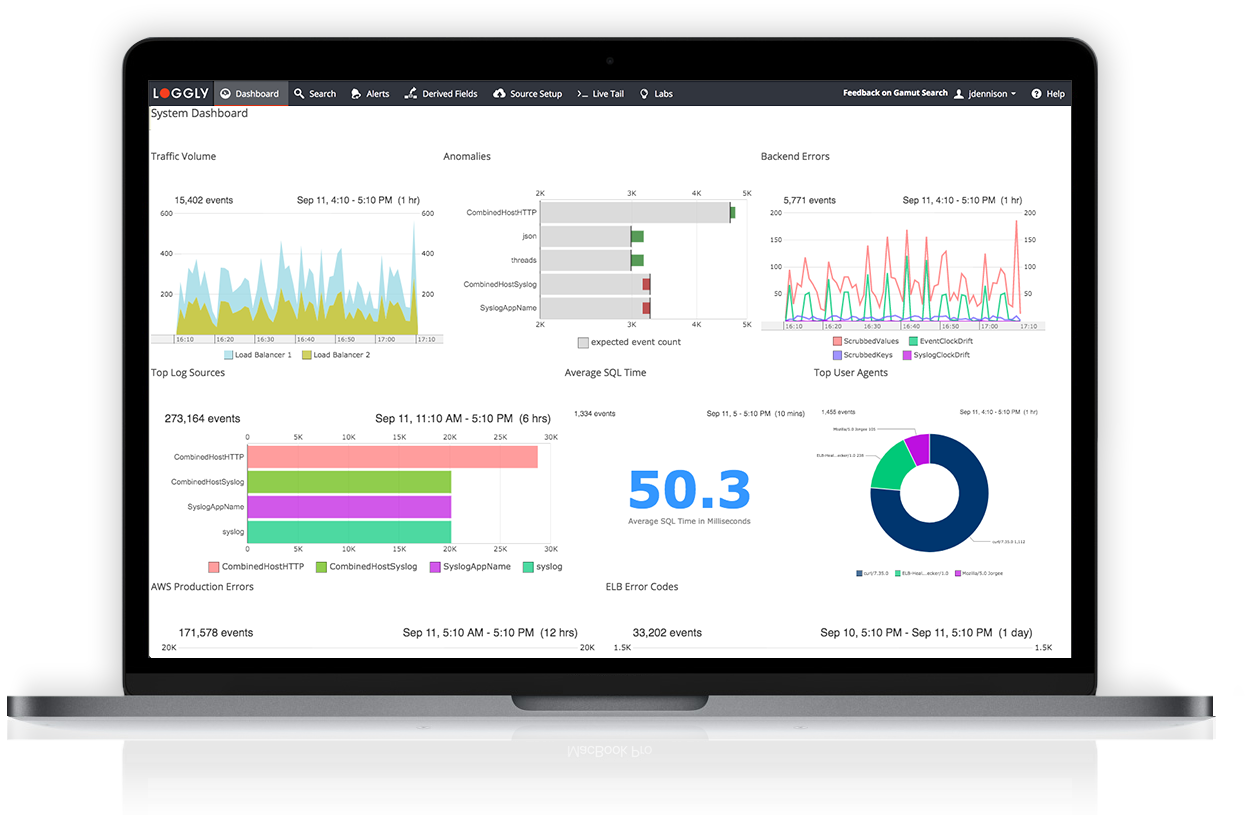
Task: Click the green CombinedHostSyslog bar in Top Log Sources
Action: [349, 482]
